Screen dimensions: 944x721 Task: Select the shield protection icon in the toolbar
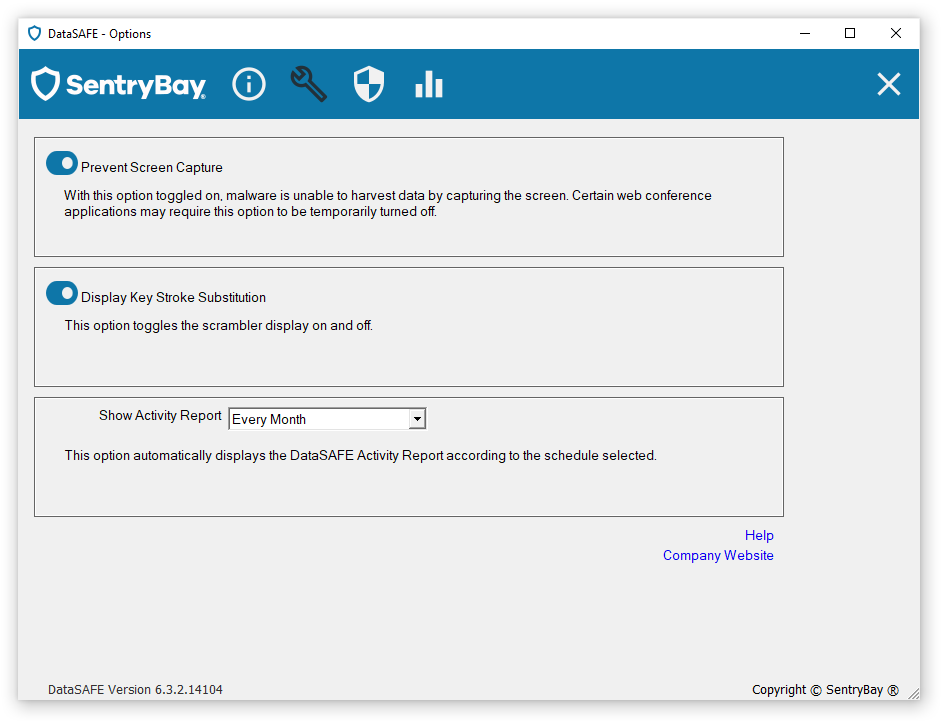click(x=369, y=84)
